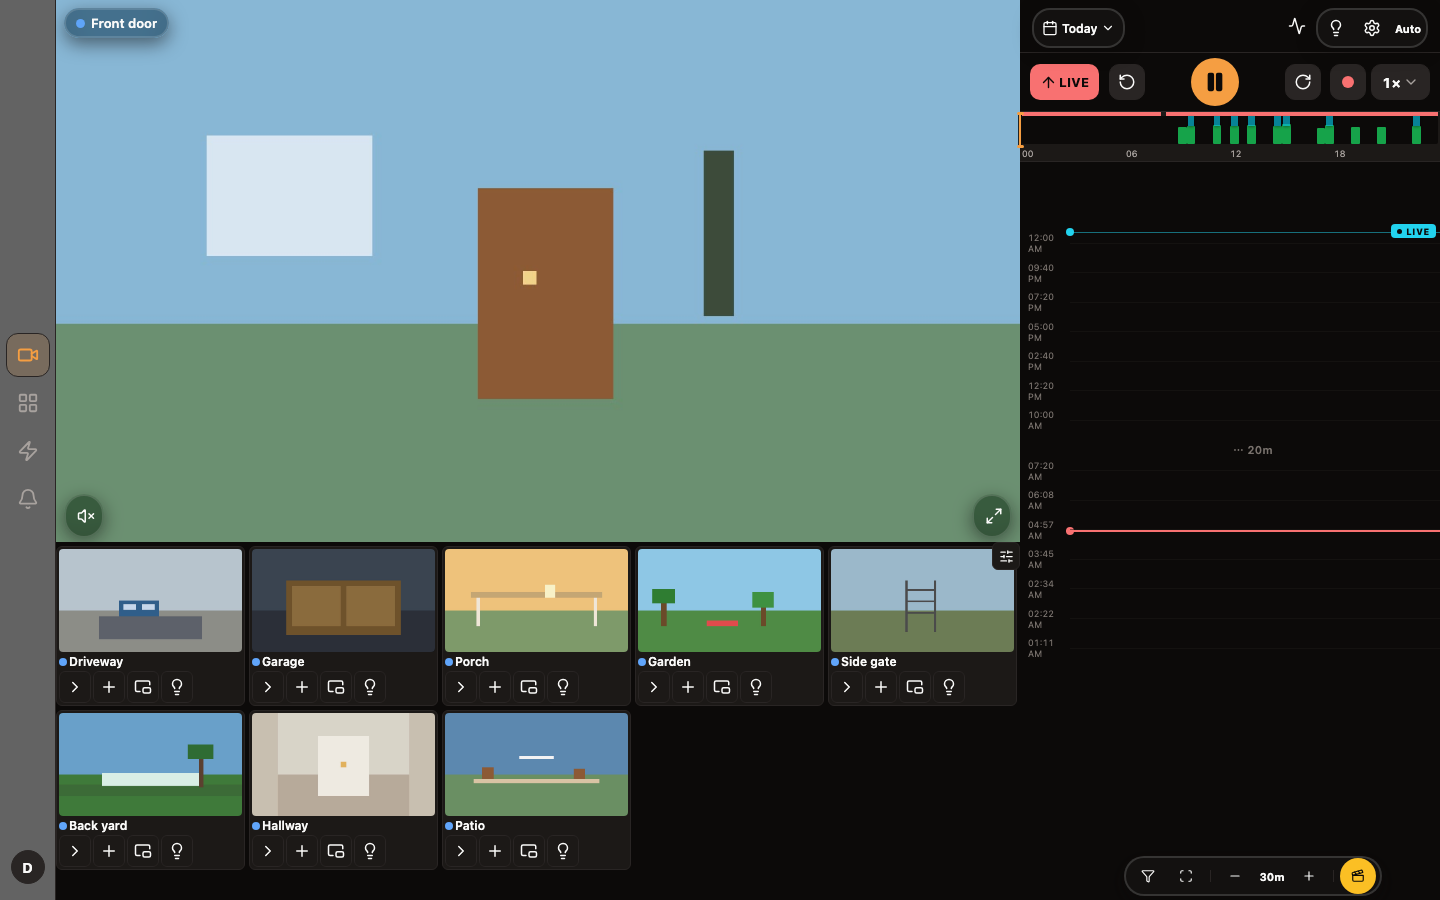1440x900 pixels.
Task: Start recording with the red dot button
Action: tap(1348, 82)
